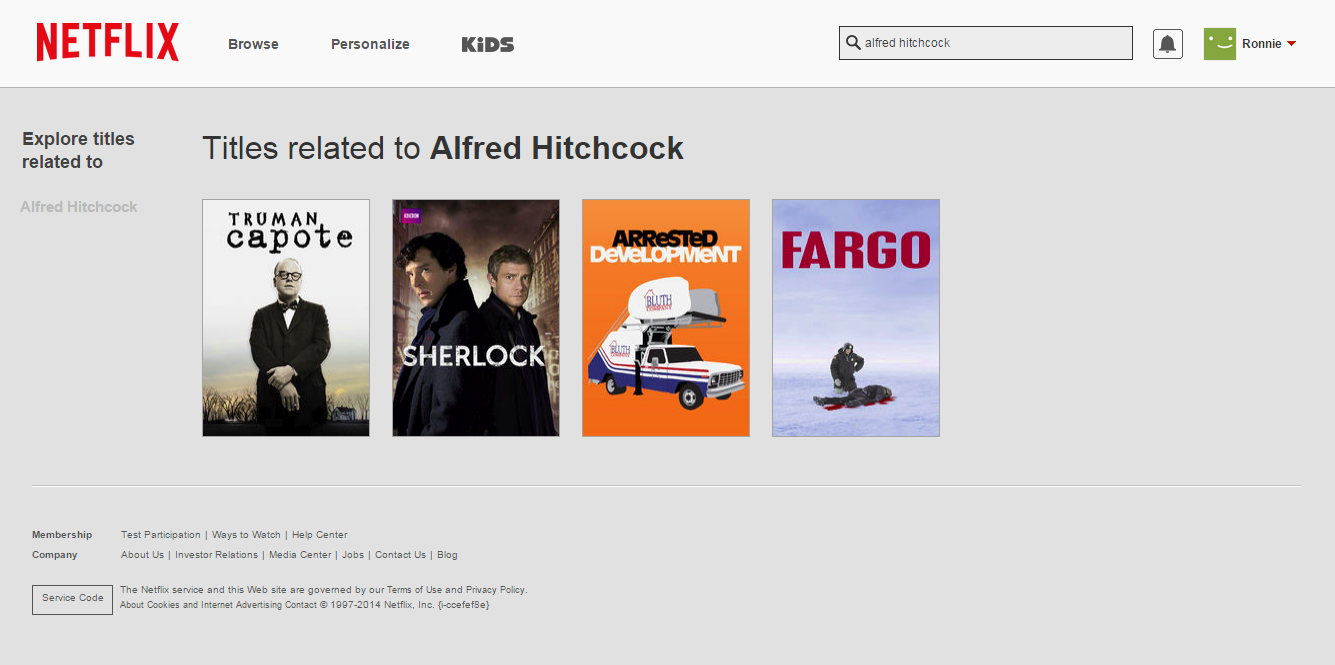
Task: Open the Investor Relations link
Action: click(216, 555)
